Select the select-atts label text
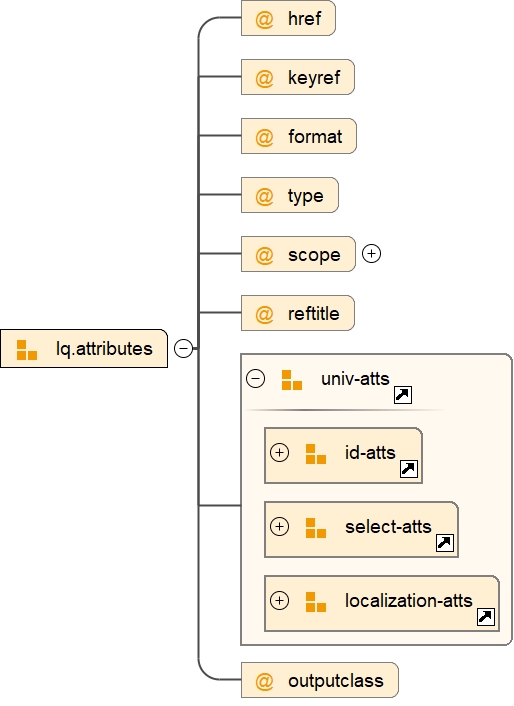The height and width of the screenshot is (706, 514). tap(388, 526)
